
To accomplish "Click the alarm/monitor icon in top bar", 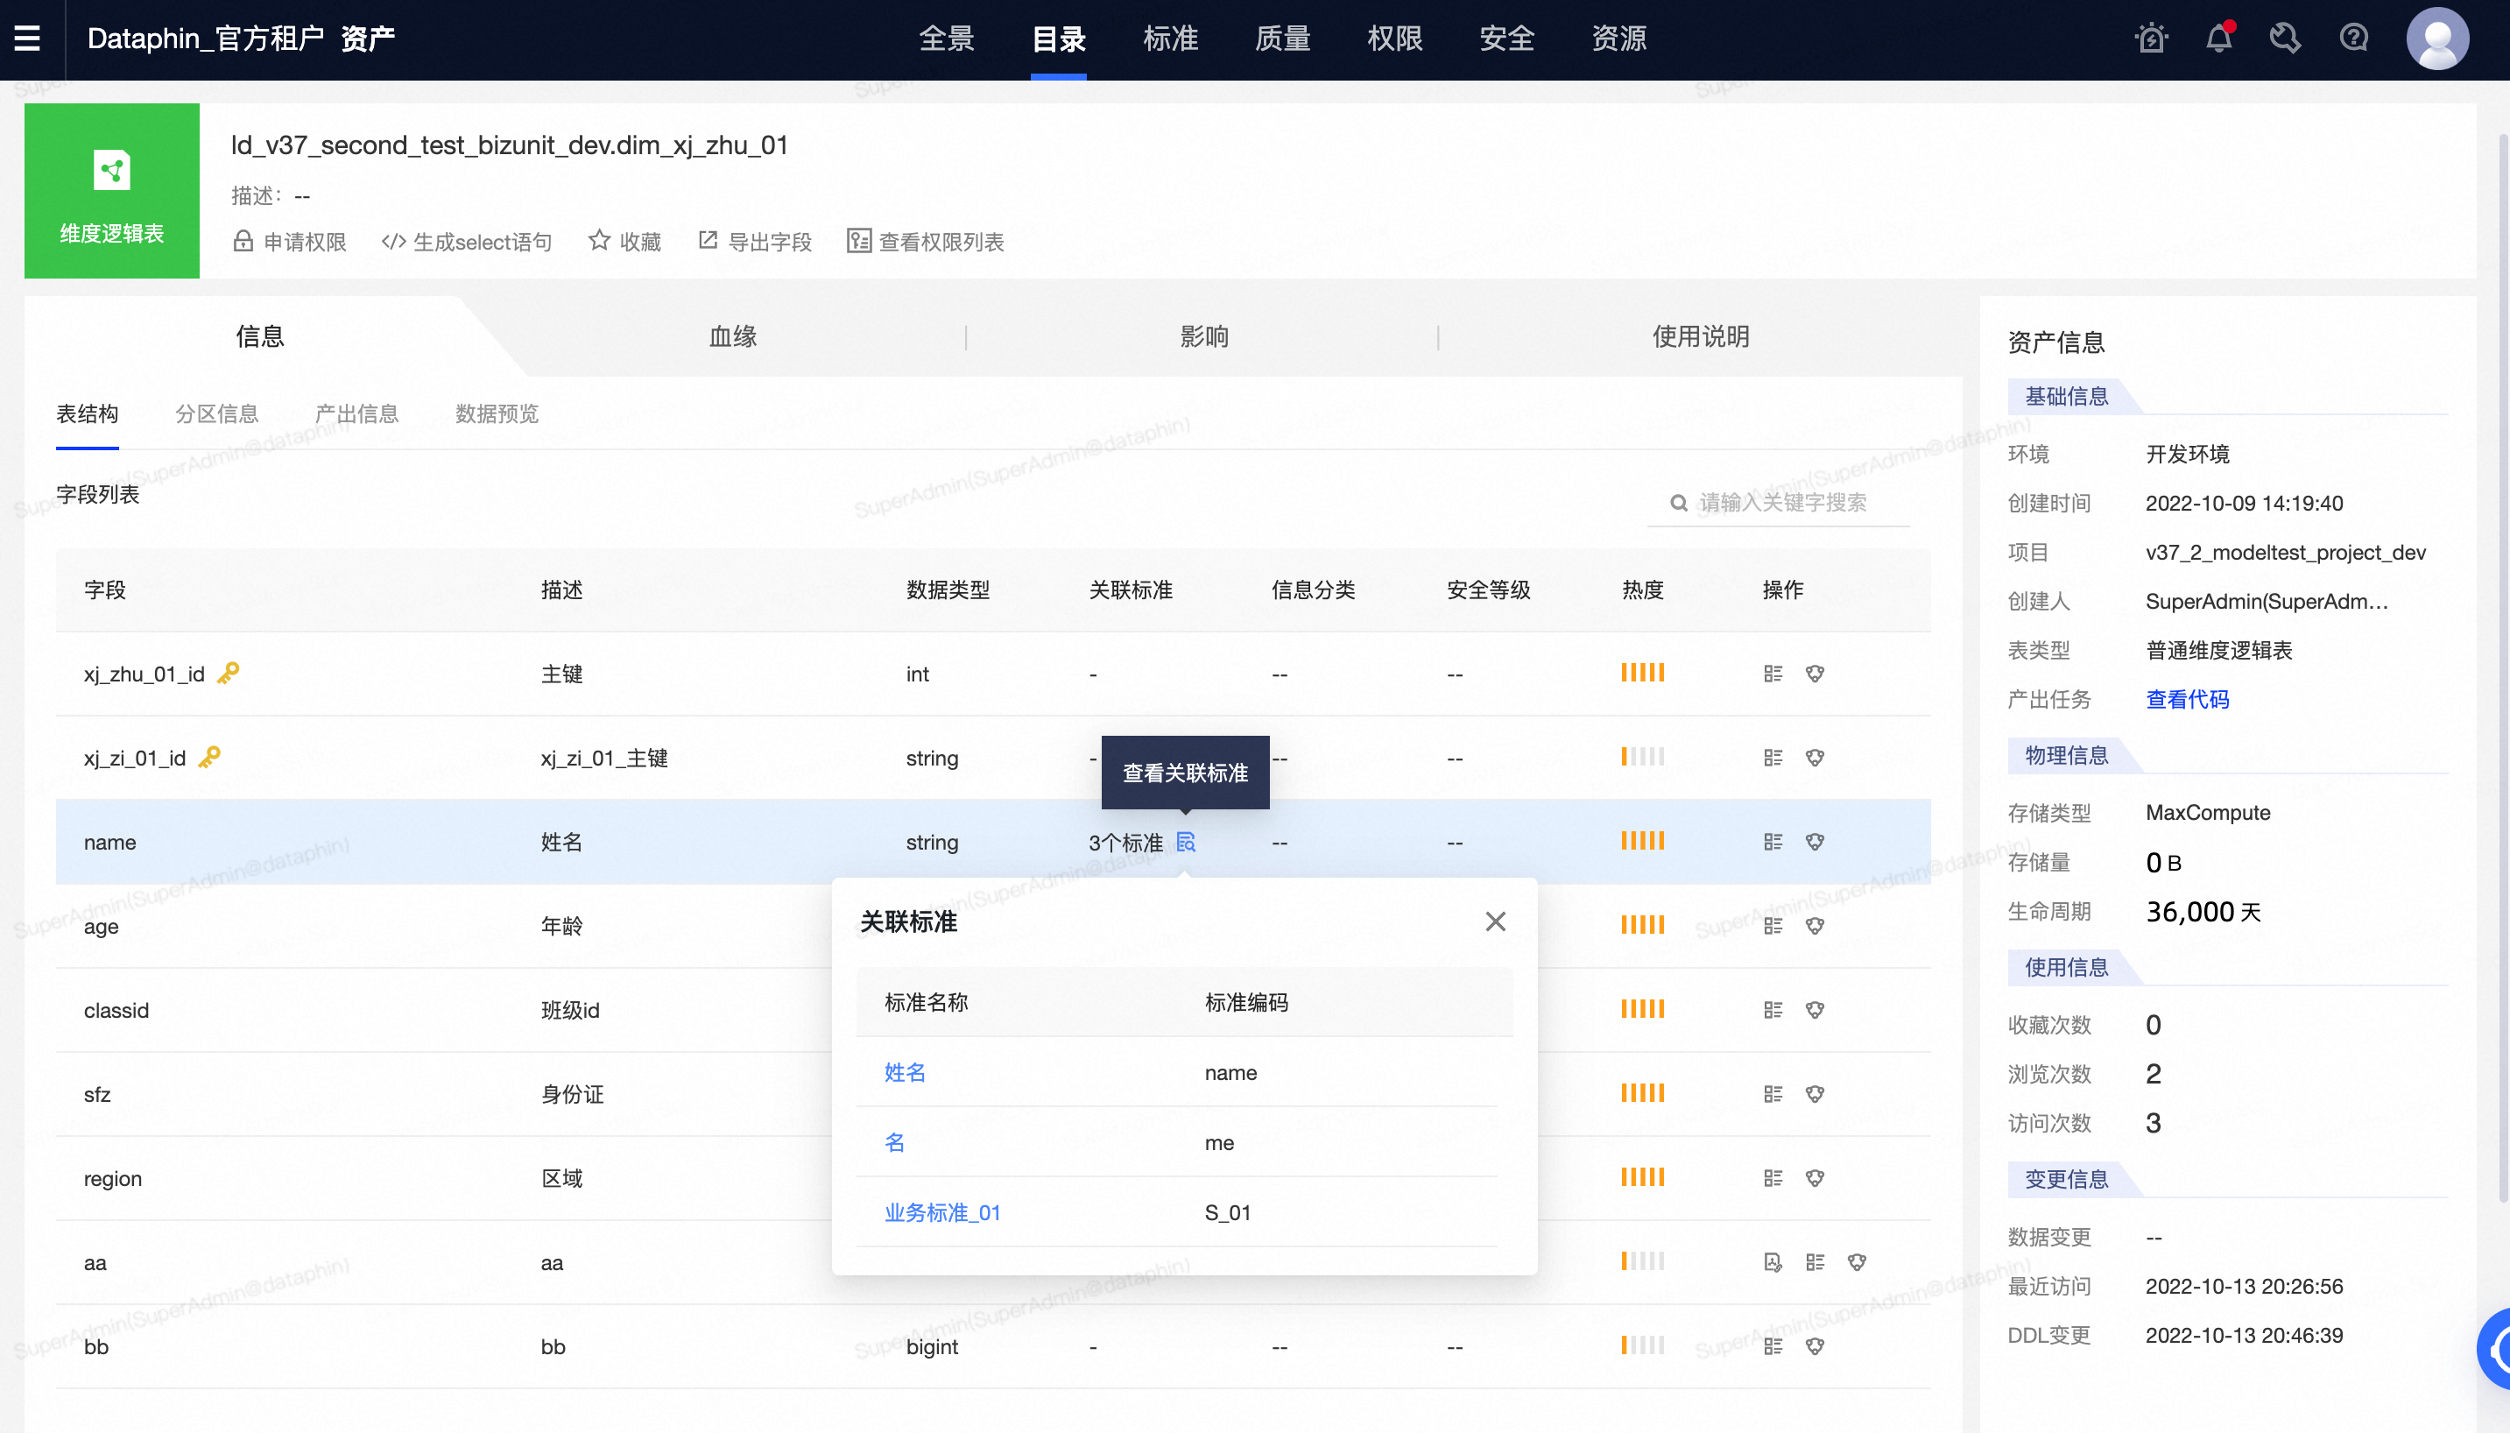I will pyautogui.click(x=2149, y=38).
